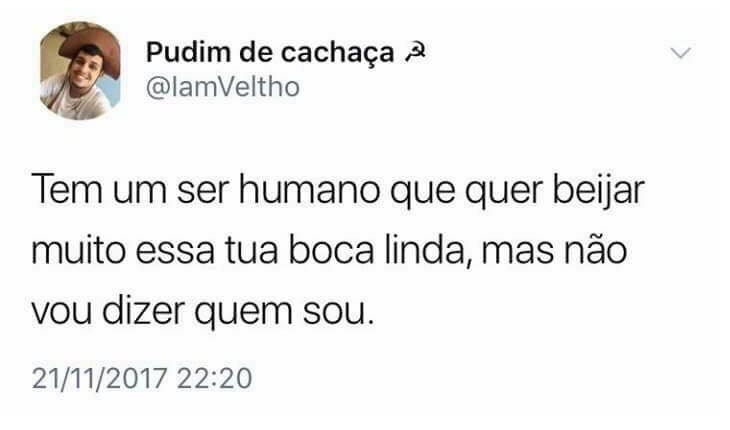Image resolution: width=730 pixels, height=430 pixels.
Task: Click the word "boca" in the tweet
Action: pyautogui.click(x=331, y=249)
